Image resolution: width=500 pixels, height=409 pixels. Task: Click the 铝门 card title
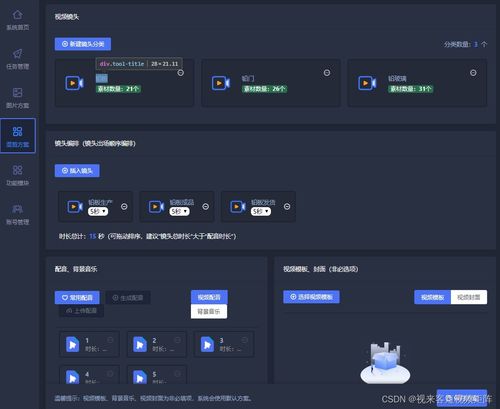[x=248, y=79]
